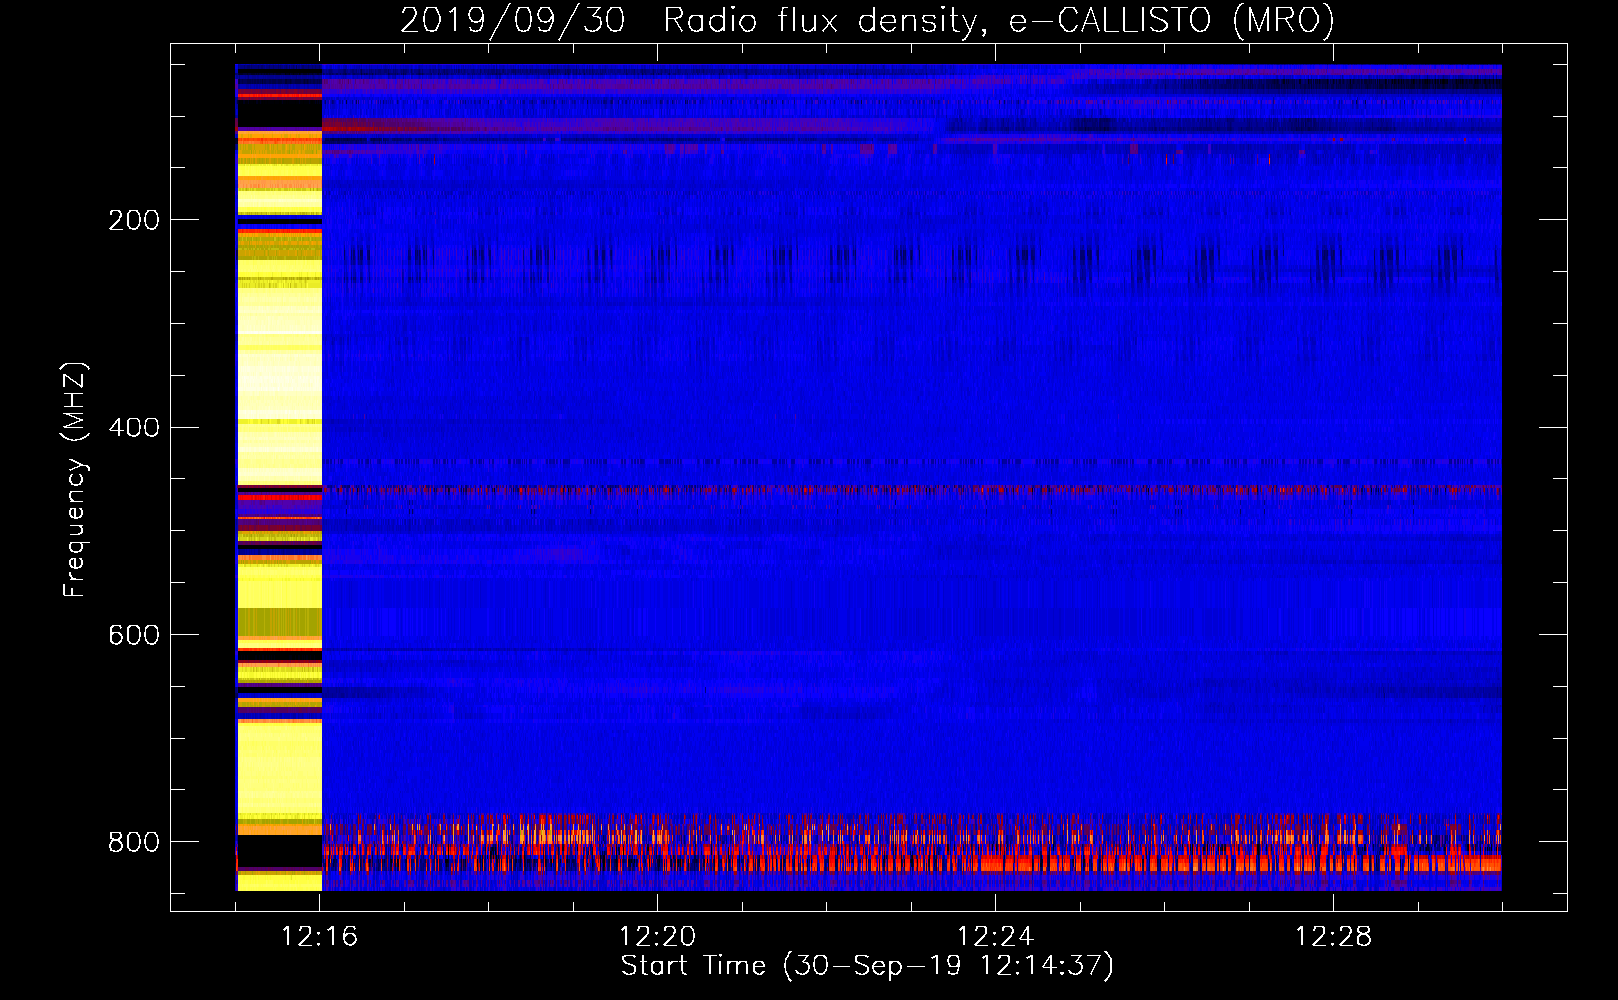Screen dimensions: 1618x1000
Task: Click the 600 frequency tick label
Action: click(134, 635)
